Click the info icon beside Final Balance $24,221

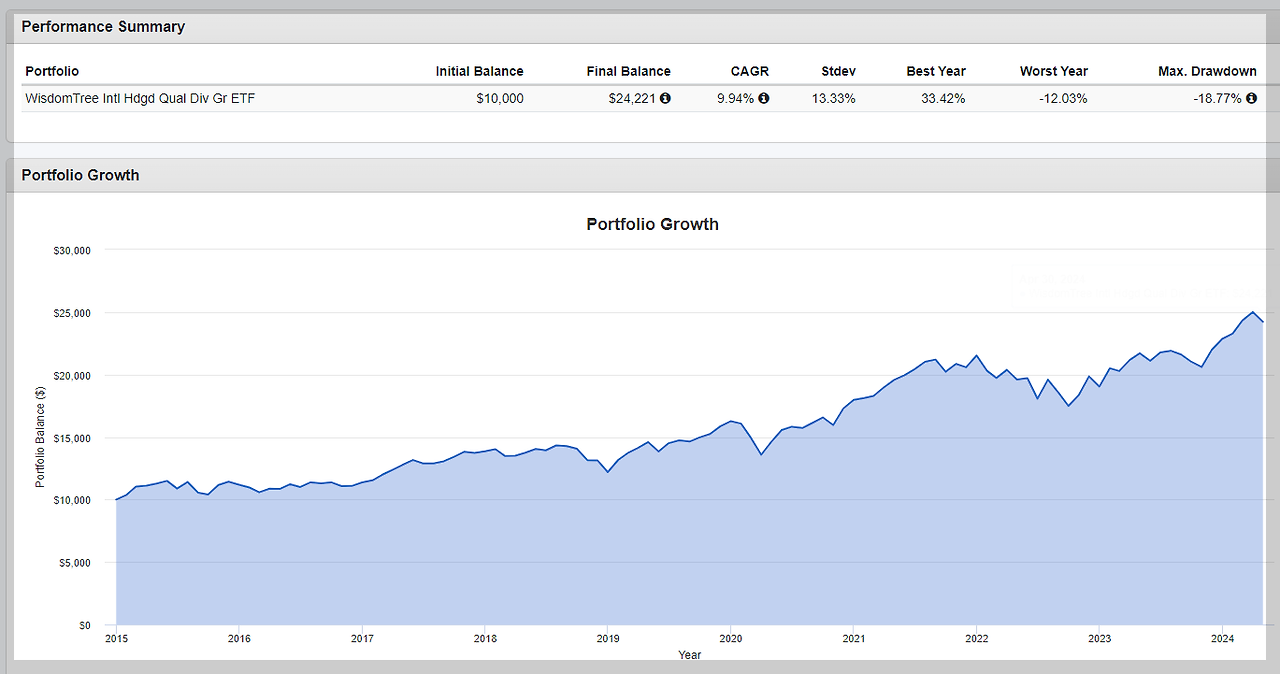(x=665, y=98)
